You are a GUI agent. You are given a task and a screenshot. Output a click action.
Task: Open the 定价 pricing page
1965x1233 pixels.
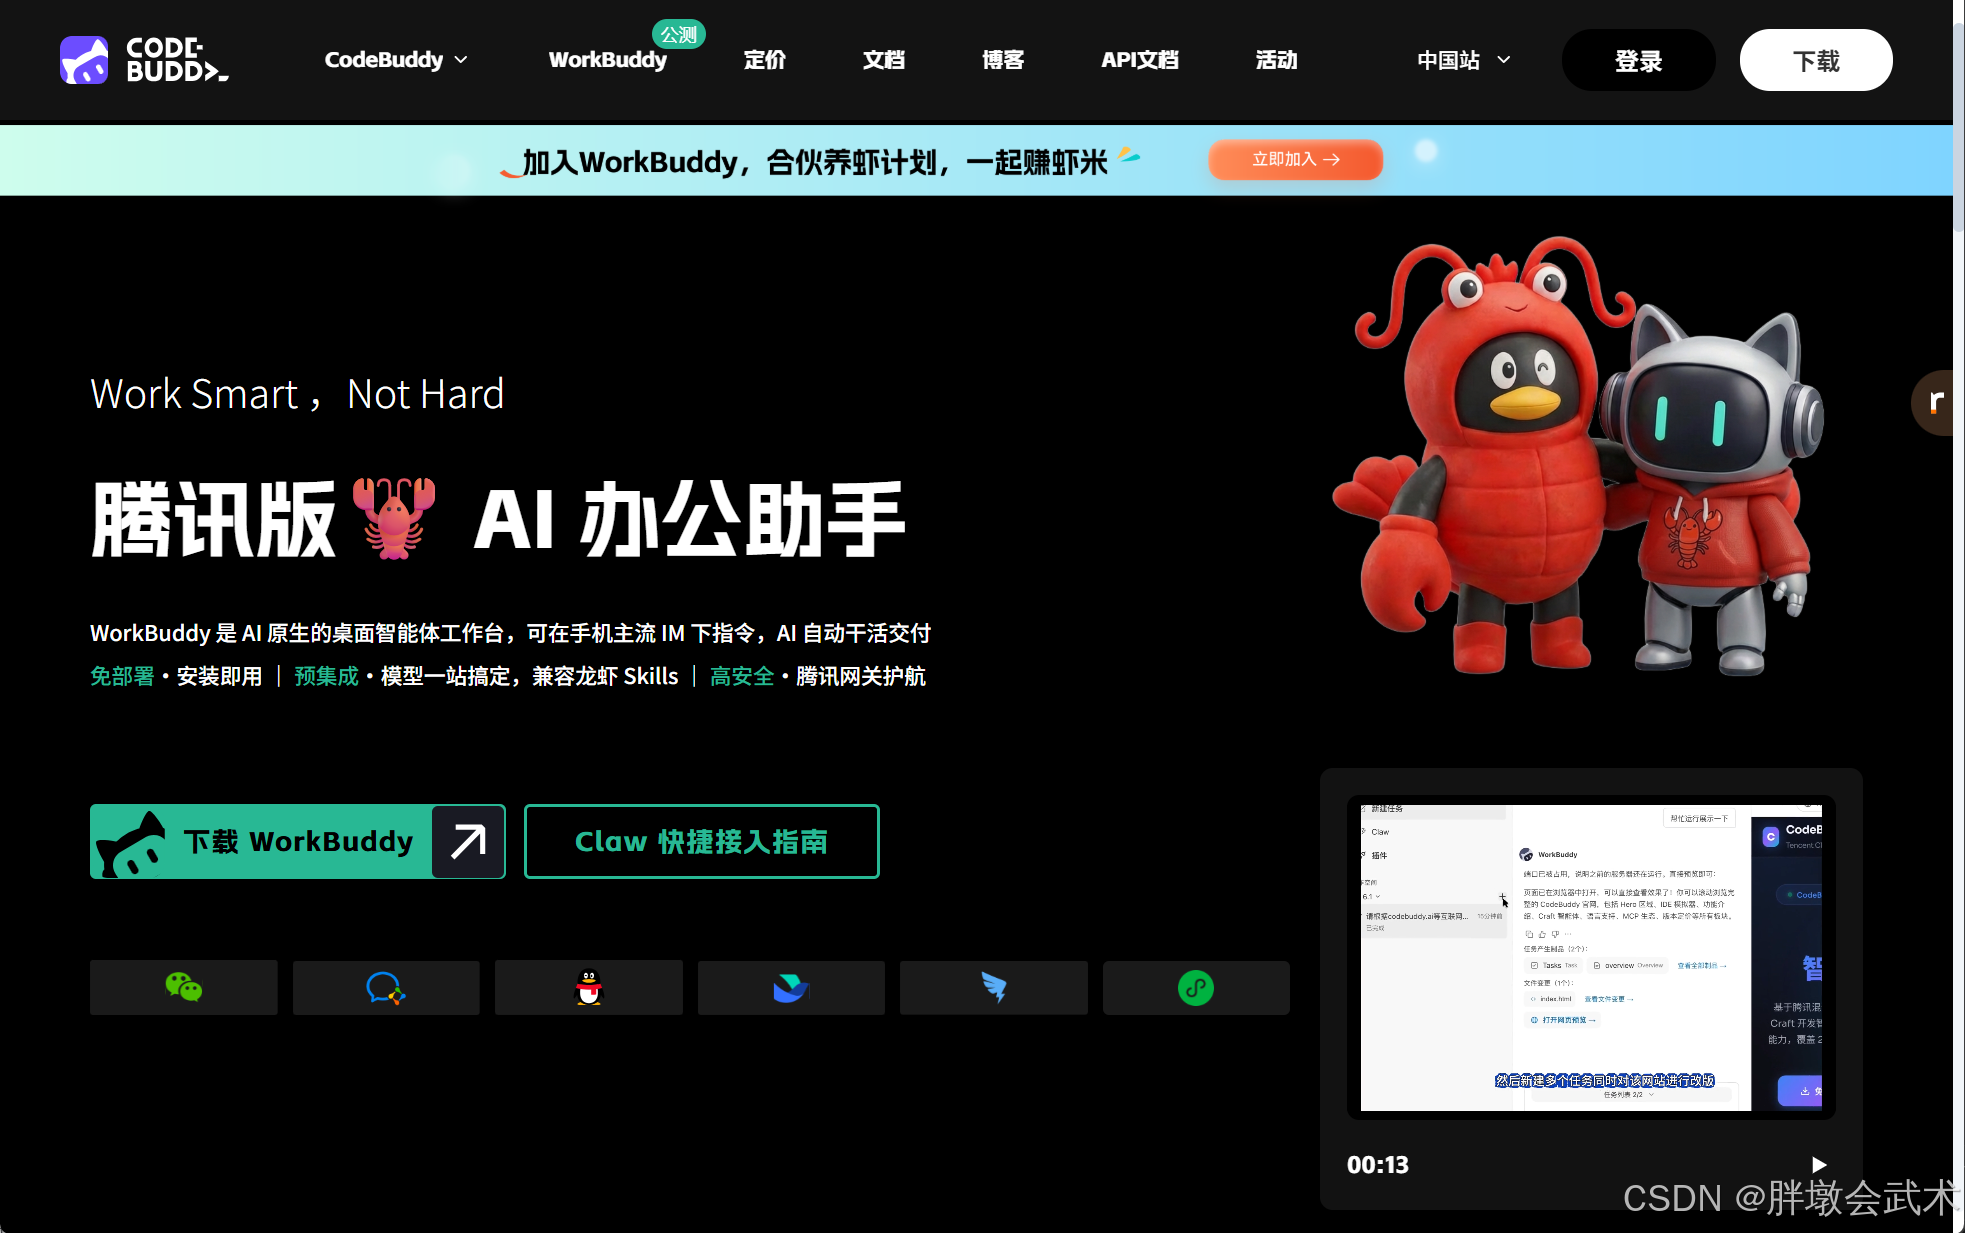coord(765,60)
